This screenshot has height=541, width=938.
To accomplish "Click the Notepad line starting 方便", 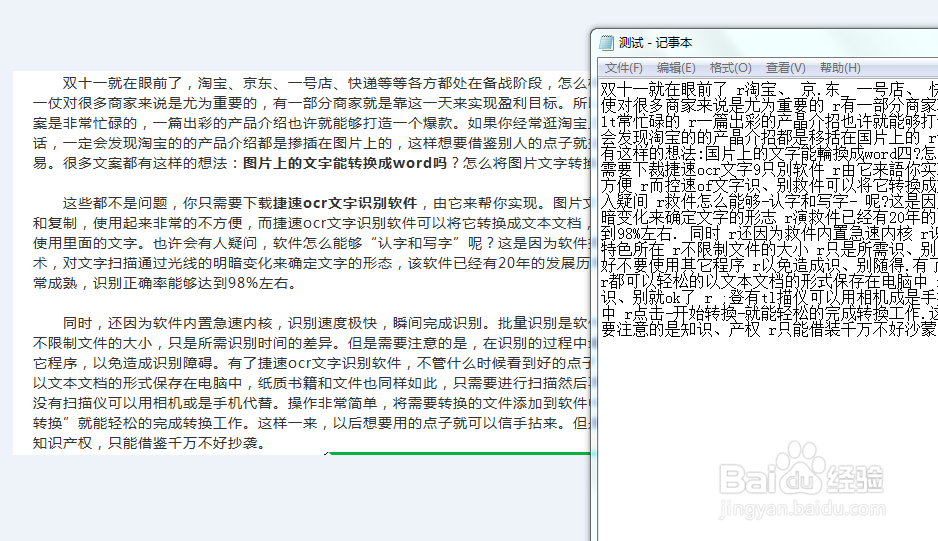I will pos(769,185).
